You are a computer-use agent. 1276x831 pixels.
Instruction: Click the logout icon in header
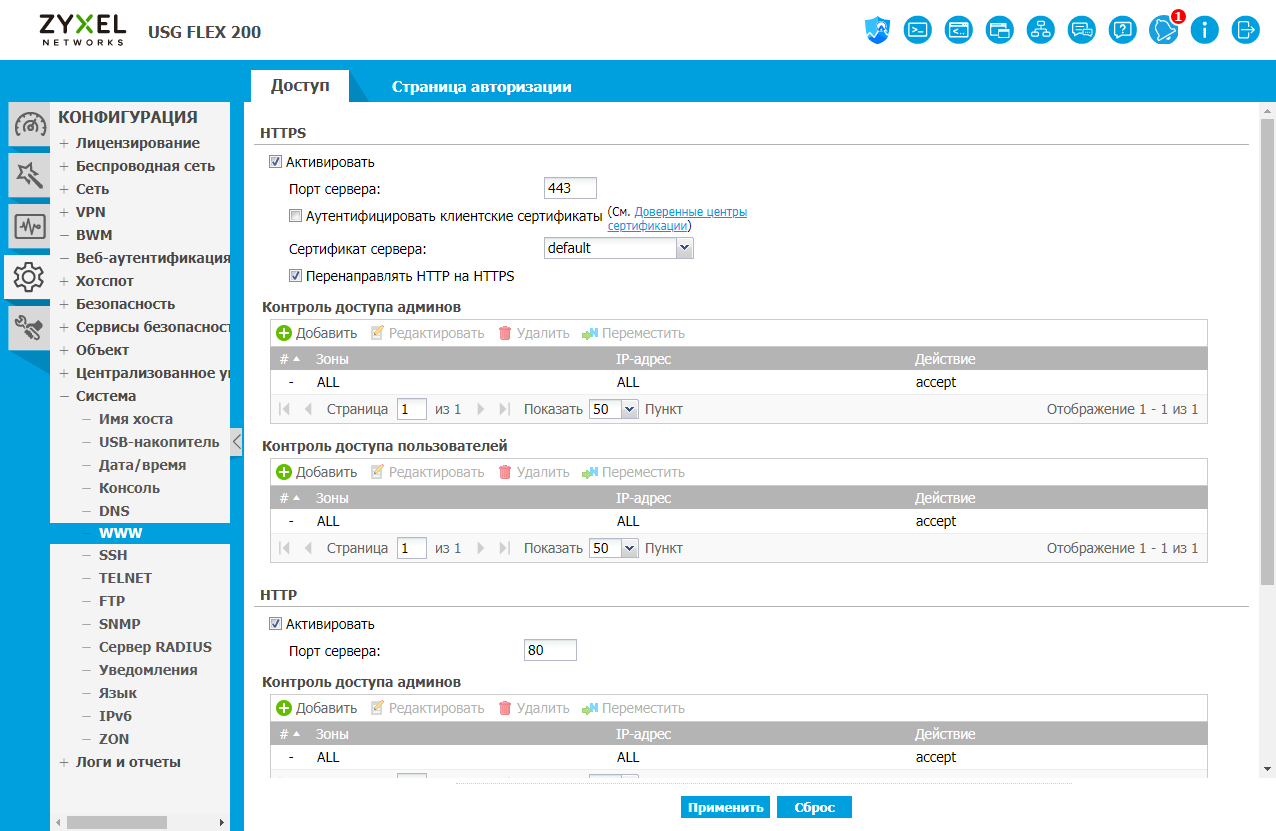pyautogui.click(x=1245, y=30)
